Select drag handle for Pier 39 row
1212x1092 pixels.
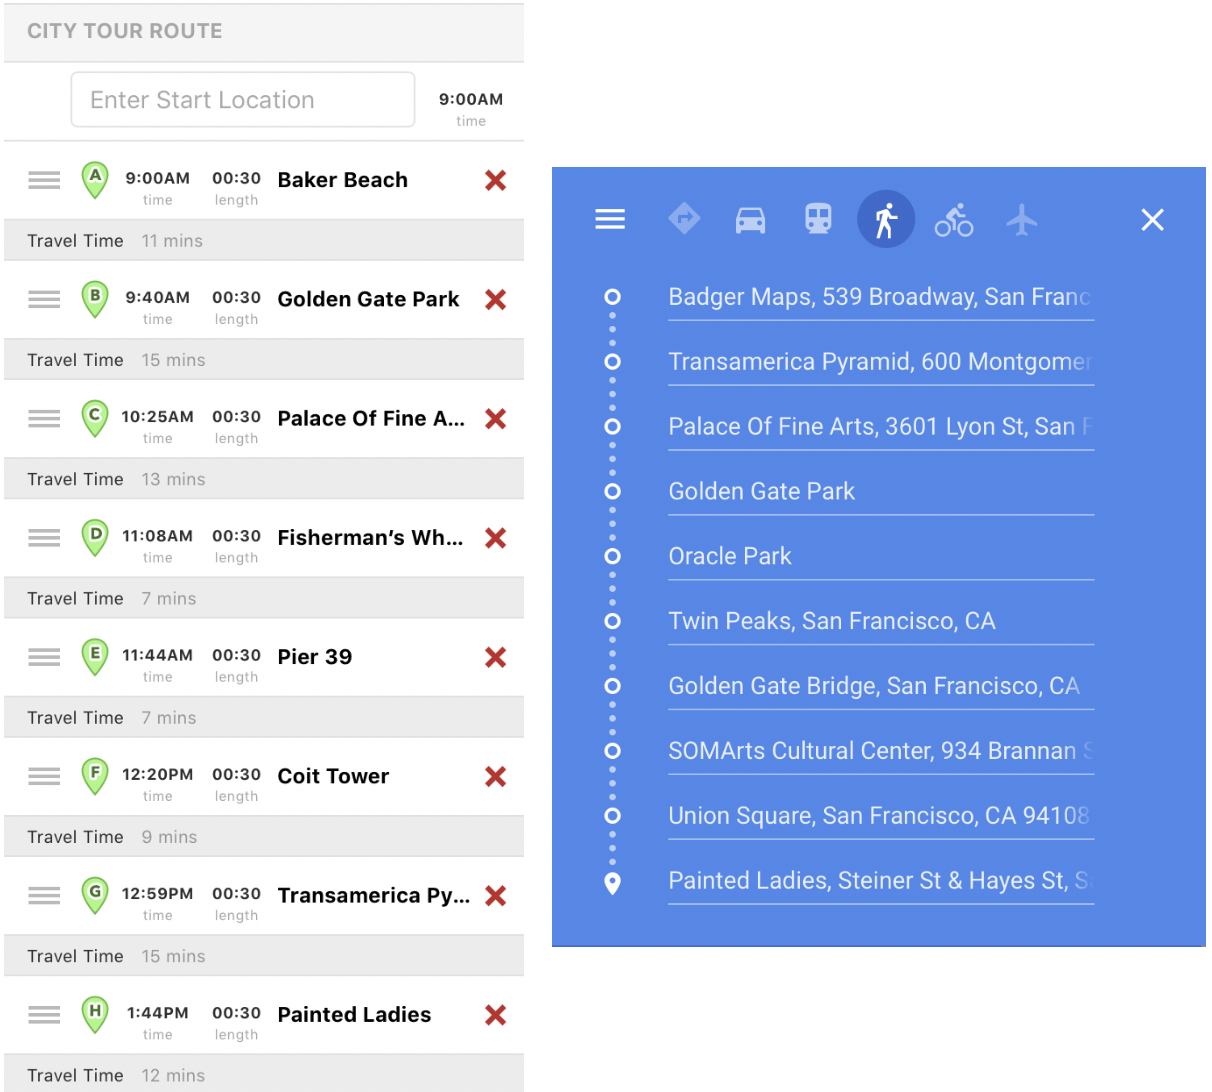click(44, 656)
